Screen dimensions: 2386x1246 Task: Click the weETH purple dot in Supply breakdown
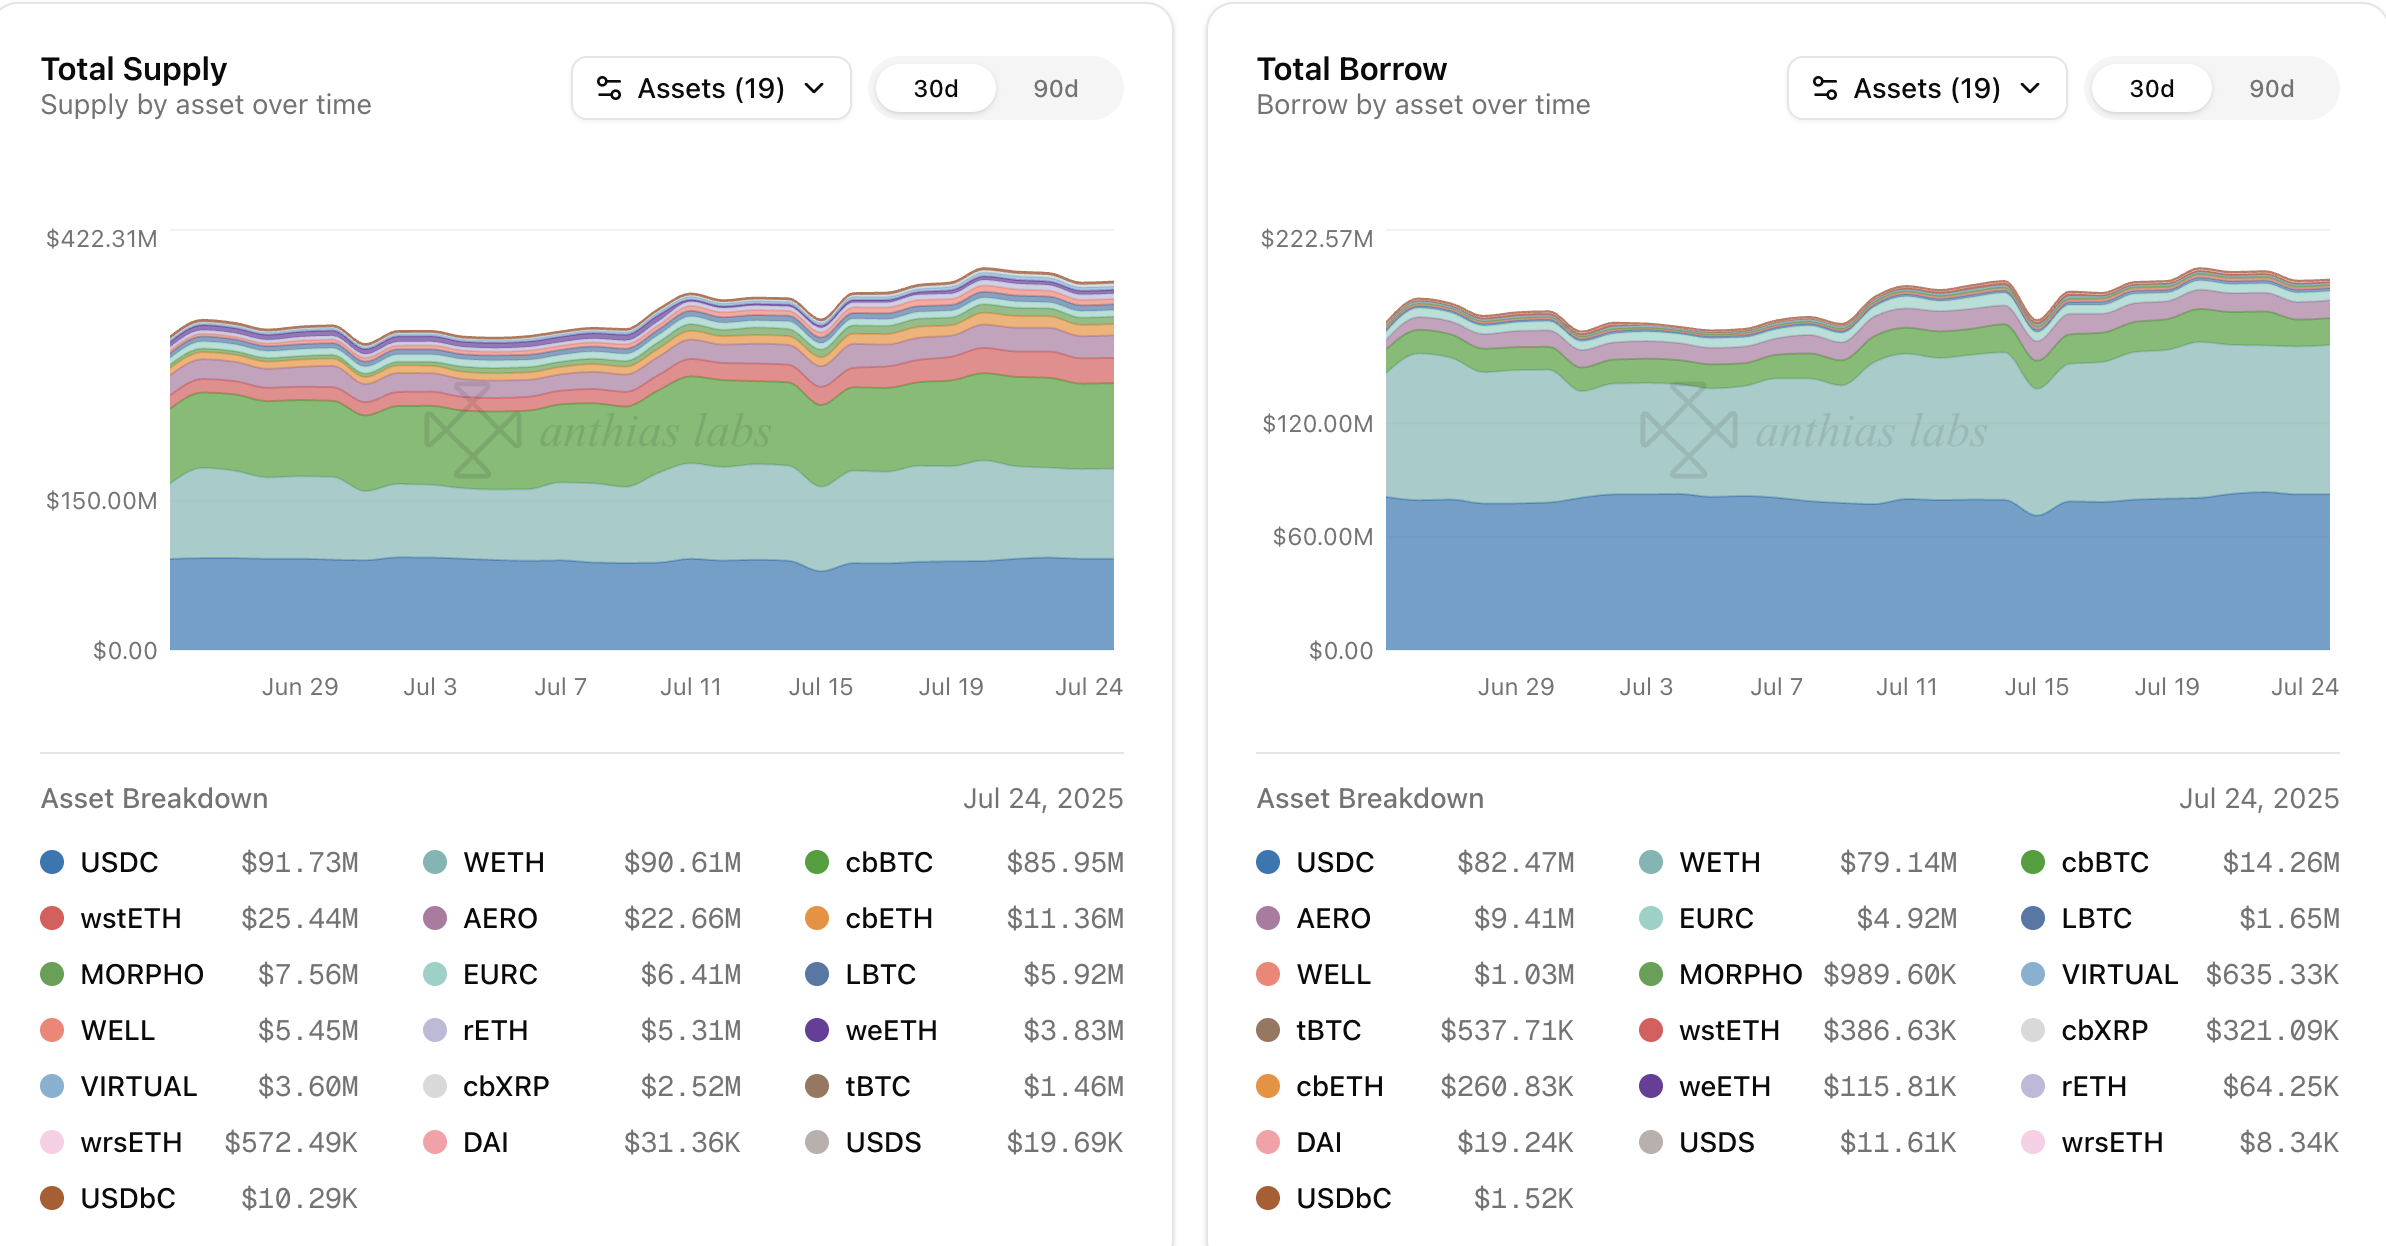[817, 1030]
